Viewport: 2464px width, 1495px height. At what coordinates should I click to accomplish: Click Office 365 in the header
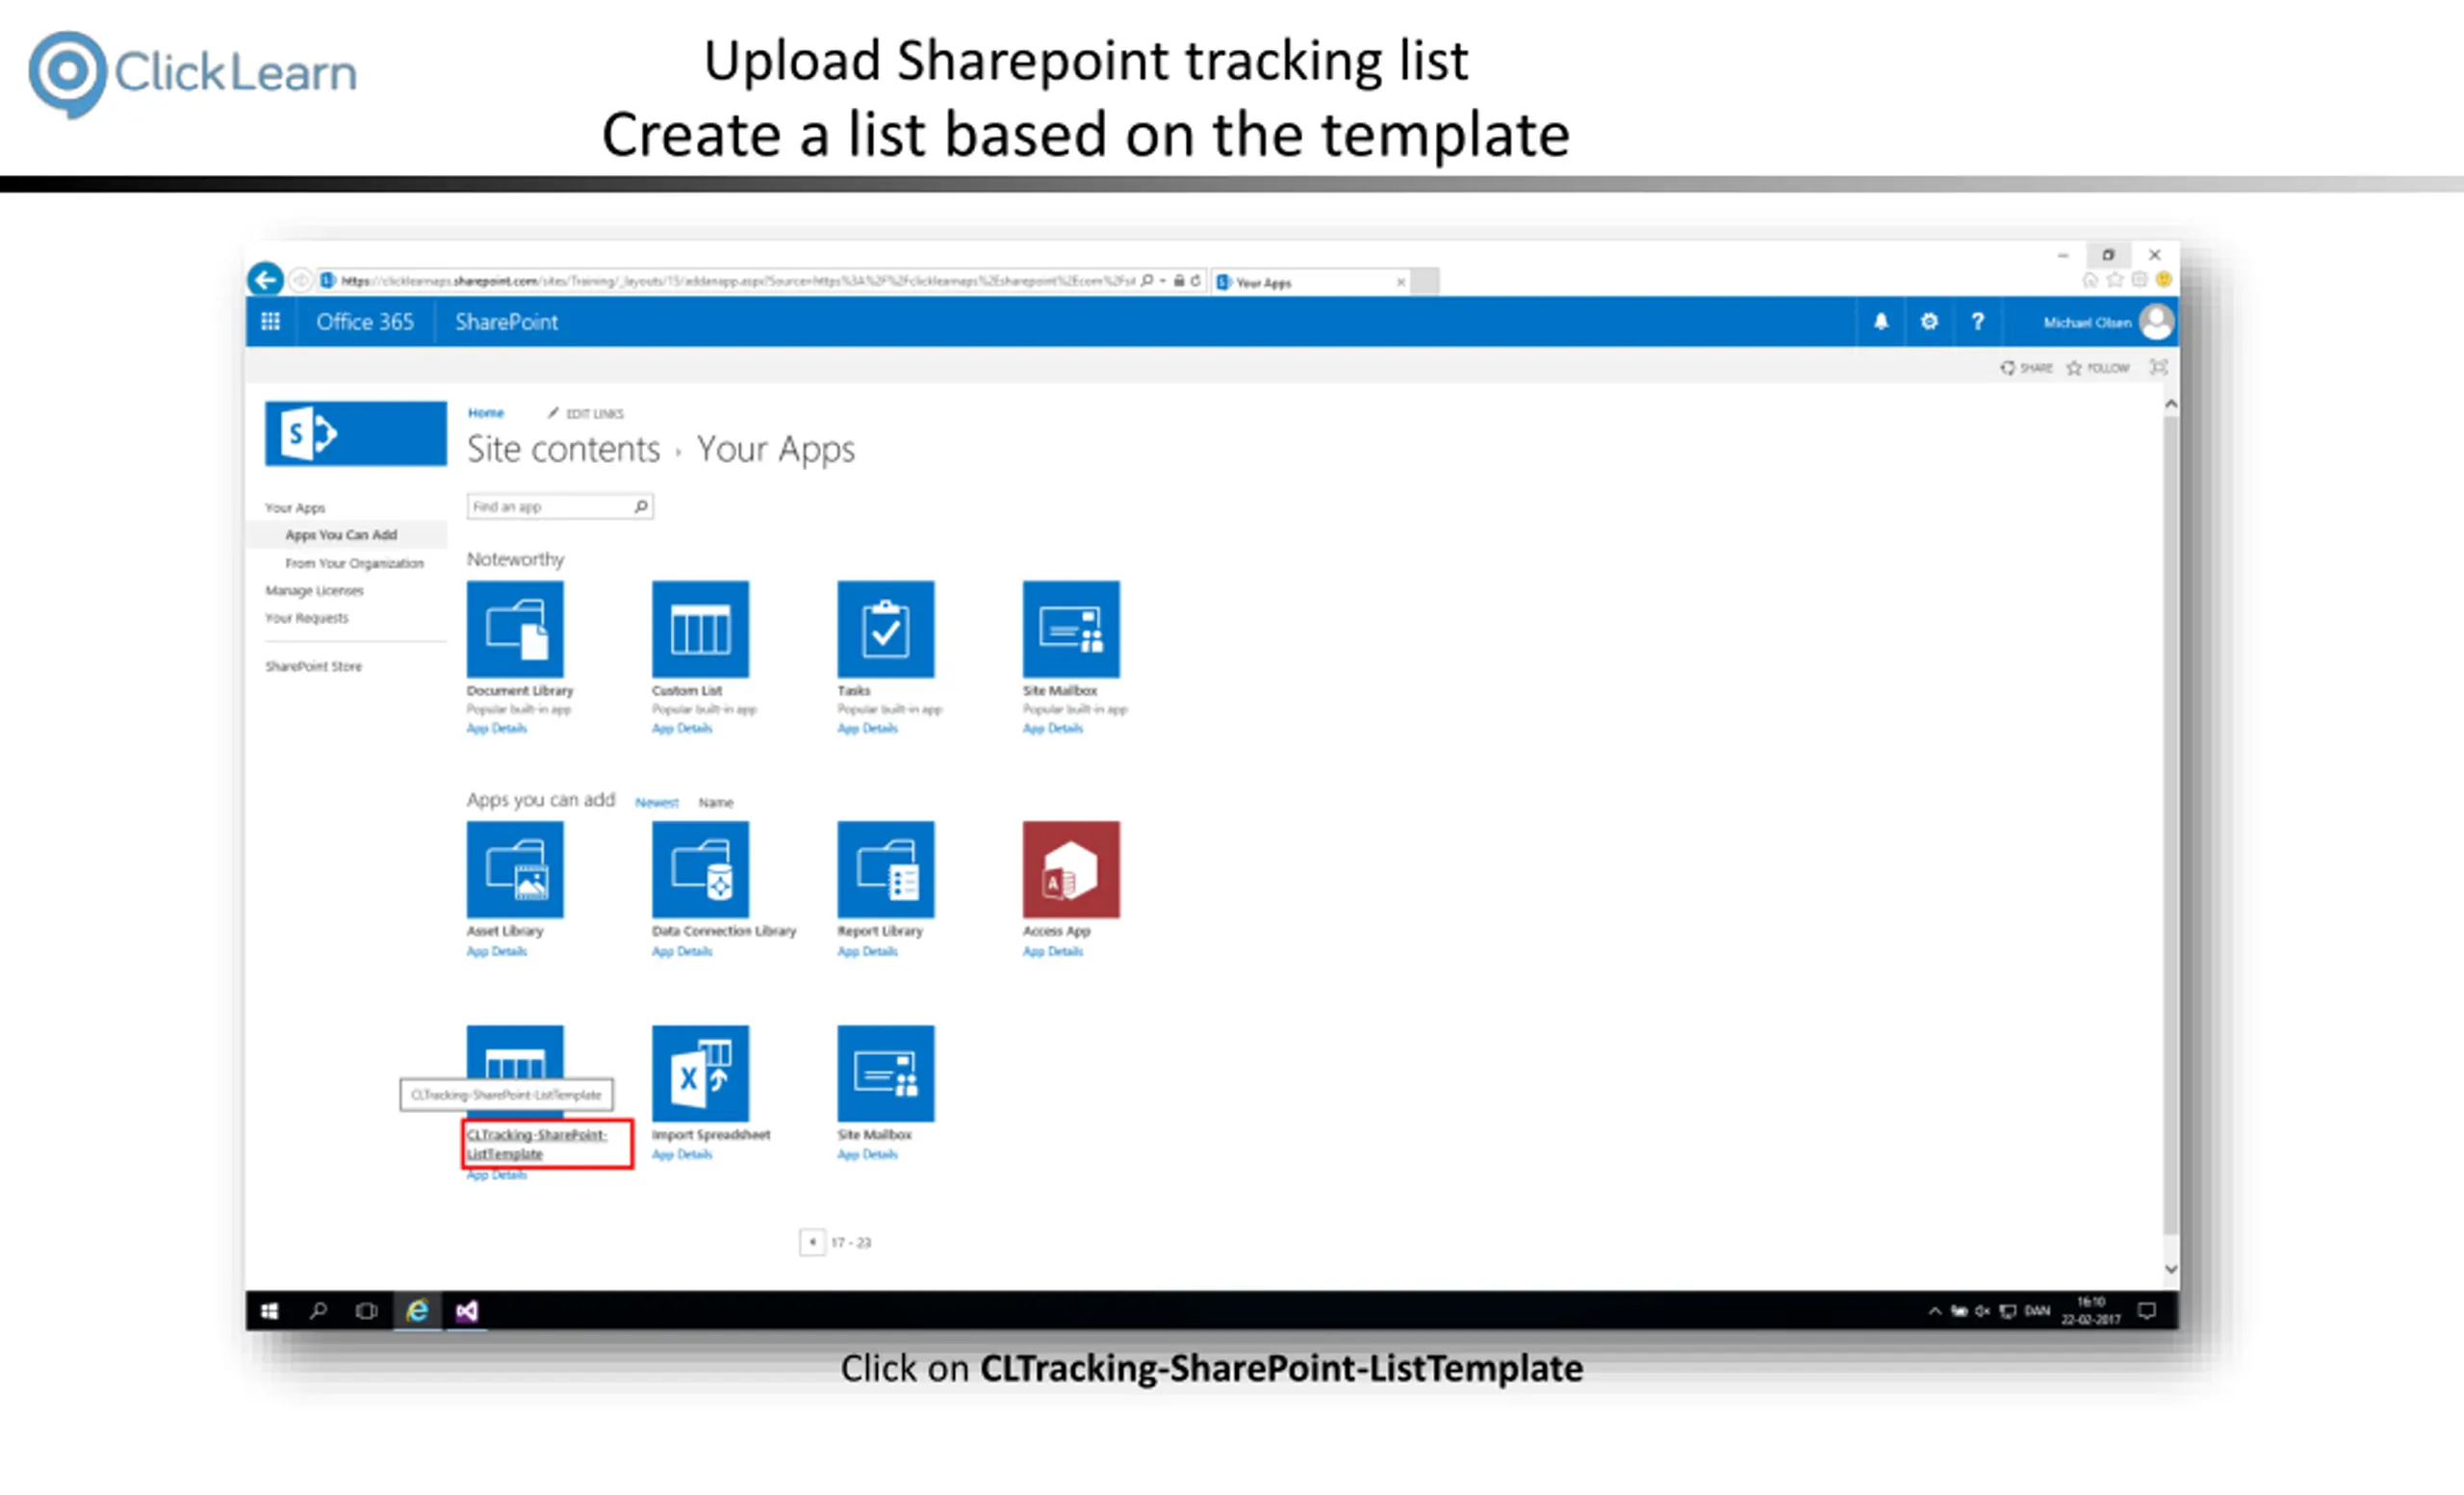point(365,322)
